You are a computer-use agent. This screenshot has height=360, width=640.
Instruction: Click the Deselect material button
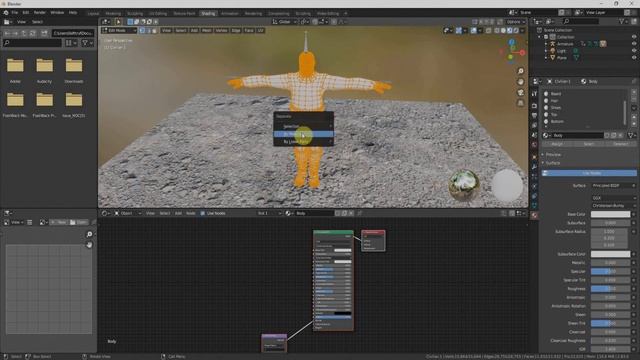click(x=620, y=144)
